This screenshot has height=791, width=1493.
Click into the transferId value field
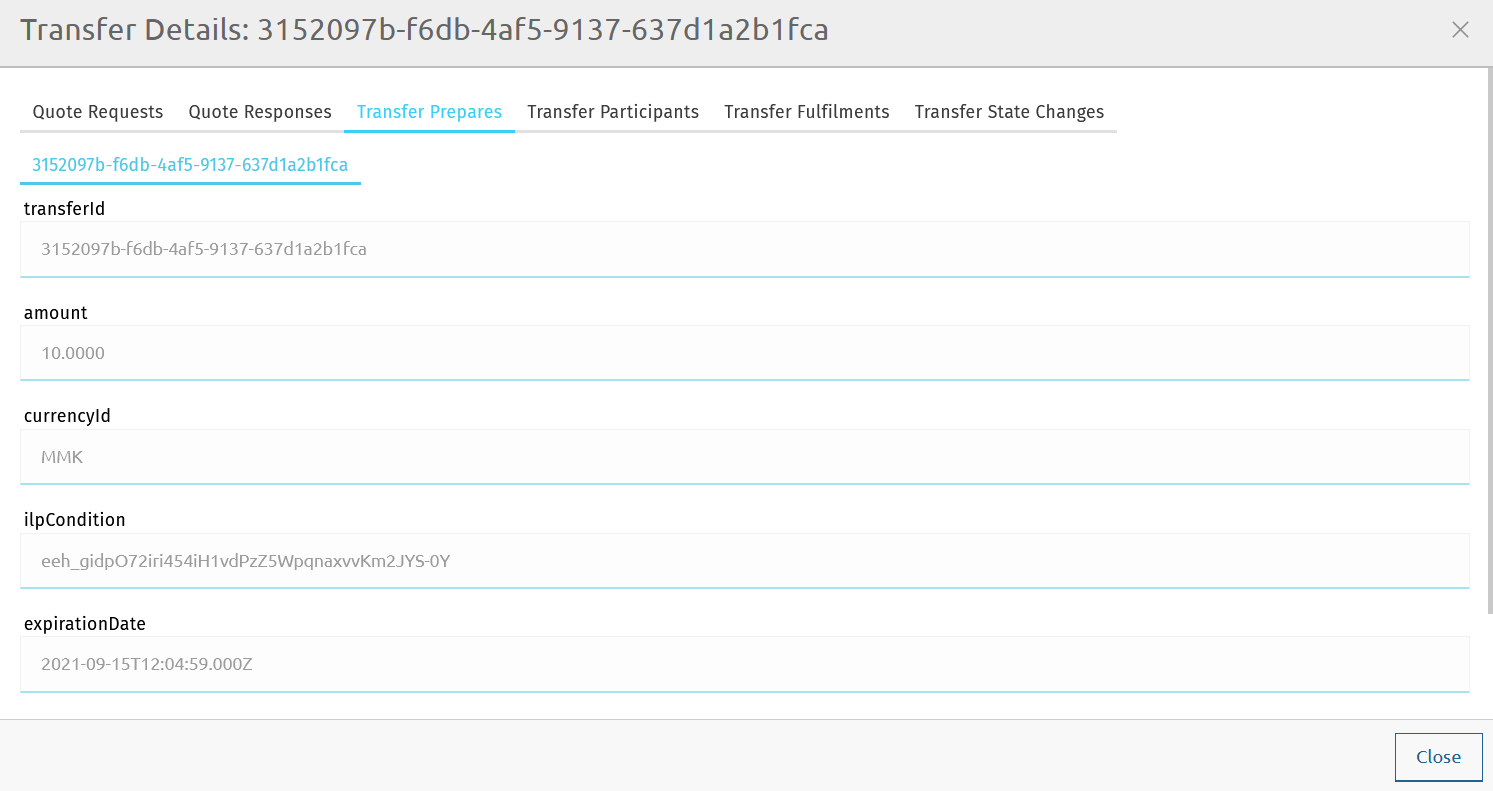[x=744, y=249]
